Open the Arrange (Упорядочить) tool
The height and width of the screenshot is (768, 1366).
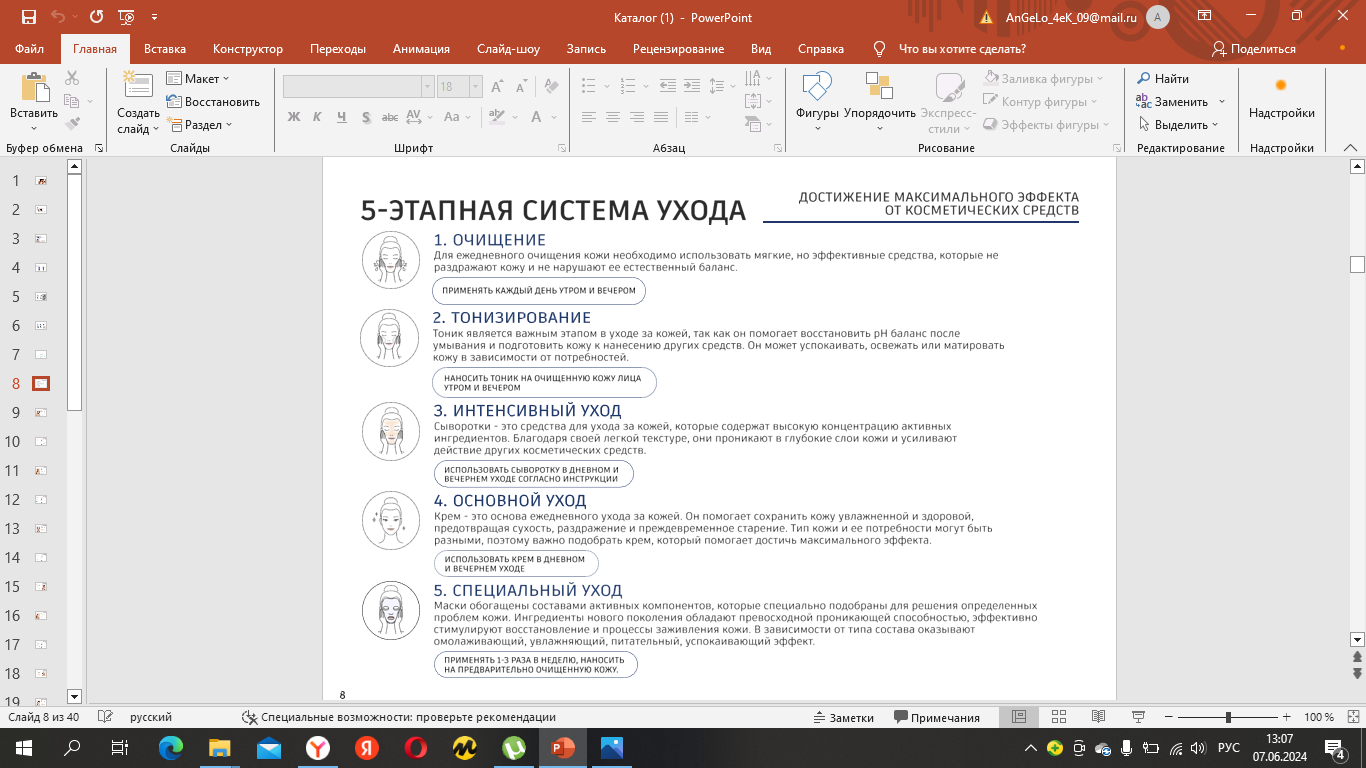879,88
